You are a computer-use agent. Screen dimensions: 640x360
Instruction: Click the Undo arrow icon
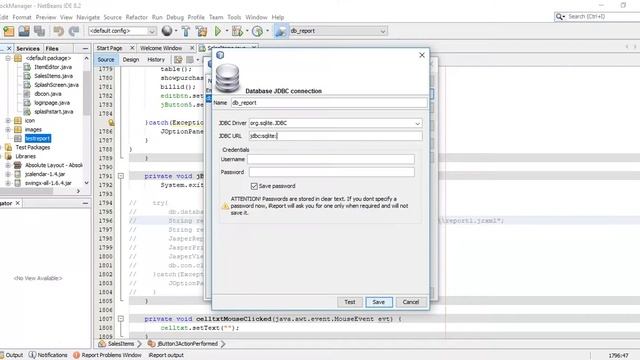58,31
